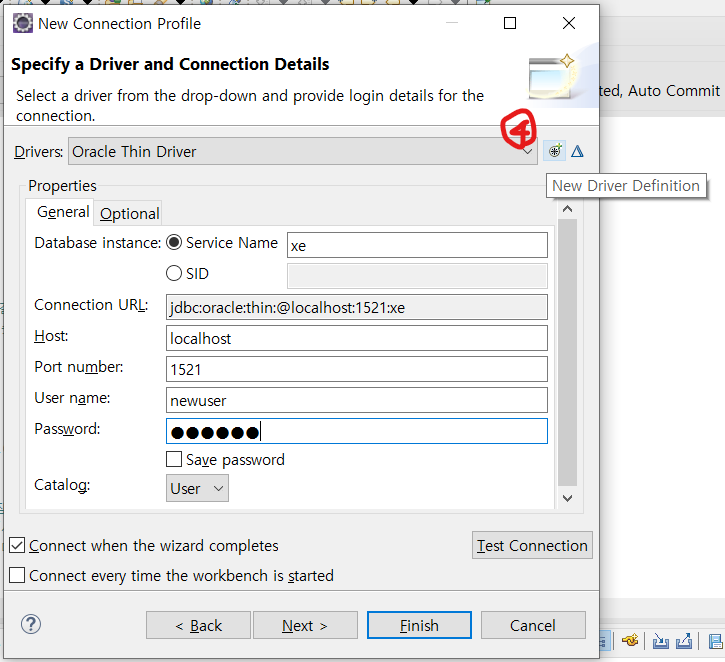Click the properties vertical scrollbar thumb
Screen dimensions: 725x662
(x=567, y=352)
